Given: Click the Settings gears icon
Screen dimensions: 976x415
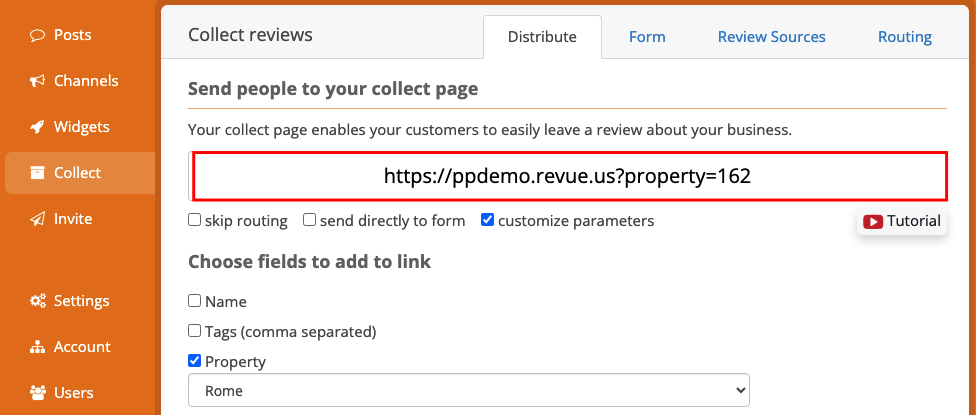Looking at the screenshot, I should 37,301.
